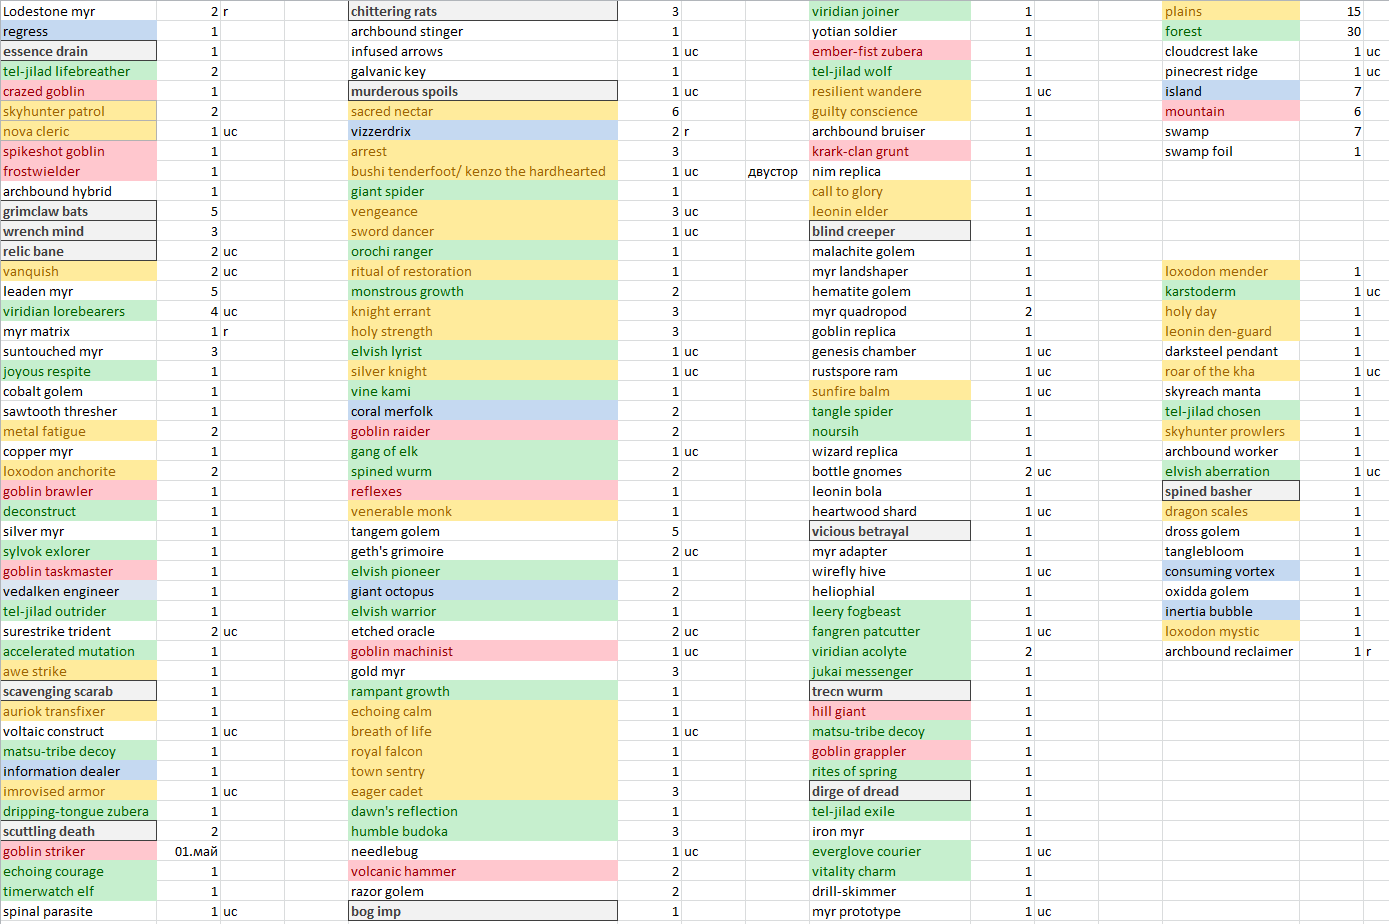Select the 'murderous spoils' cell

[x=483, y=91]
